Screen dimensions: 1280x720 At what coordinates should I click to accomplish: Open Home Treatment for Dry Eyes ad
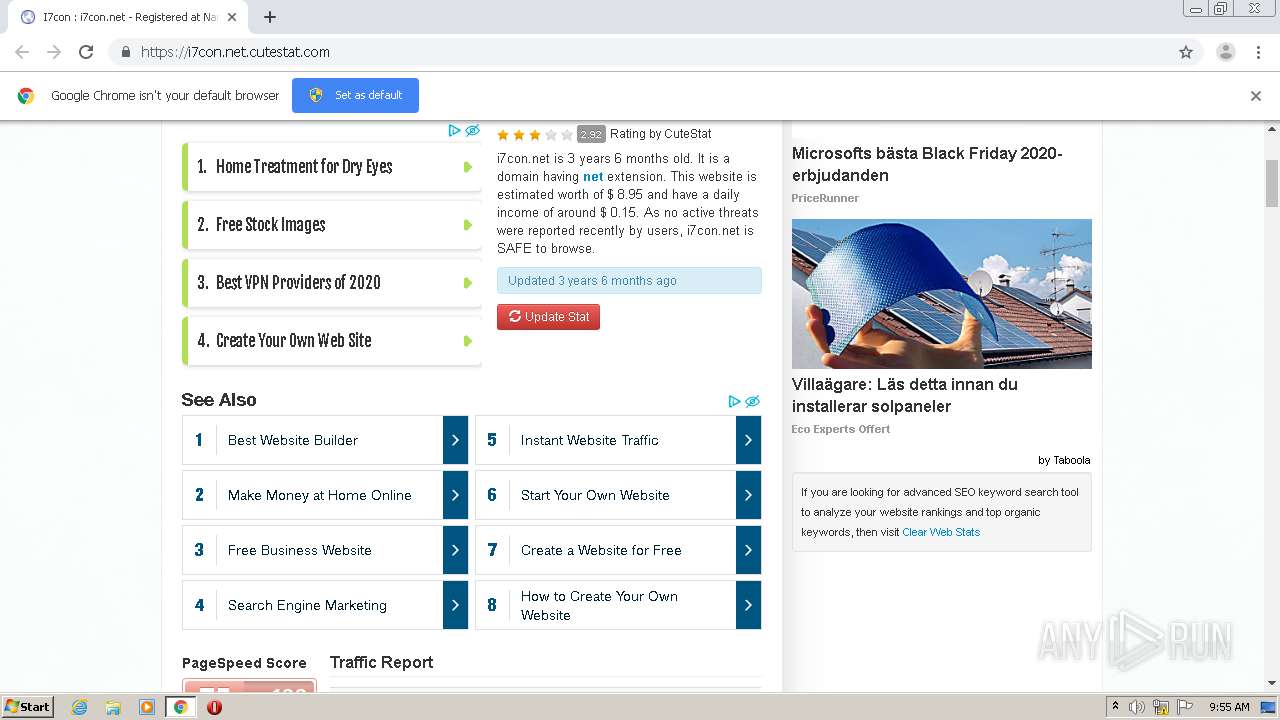pyautogui.click(x=332, y=167)
